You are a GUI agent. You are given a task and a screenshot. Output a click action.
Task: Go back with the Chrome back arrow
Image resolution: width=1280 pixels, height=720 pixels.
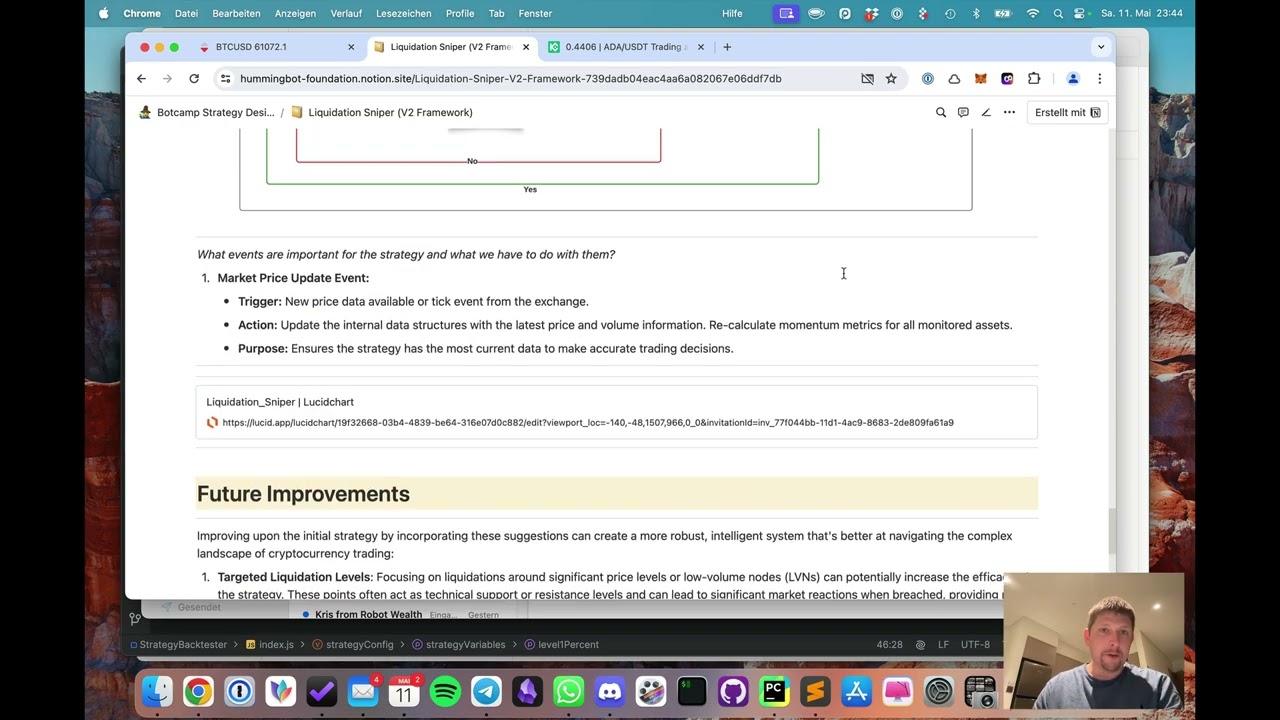coord(141,78)
